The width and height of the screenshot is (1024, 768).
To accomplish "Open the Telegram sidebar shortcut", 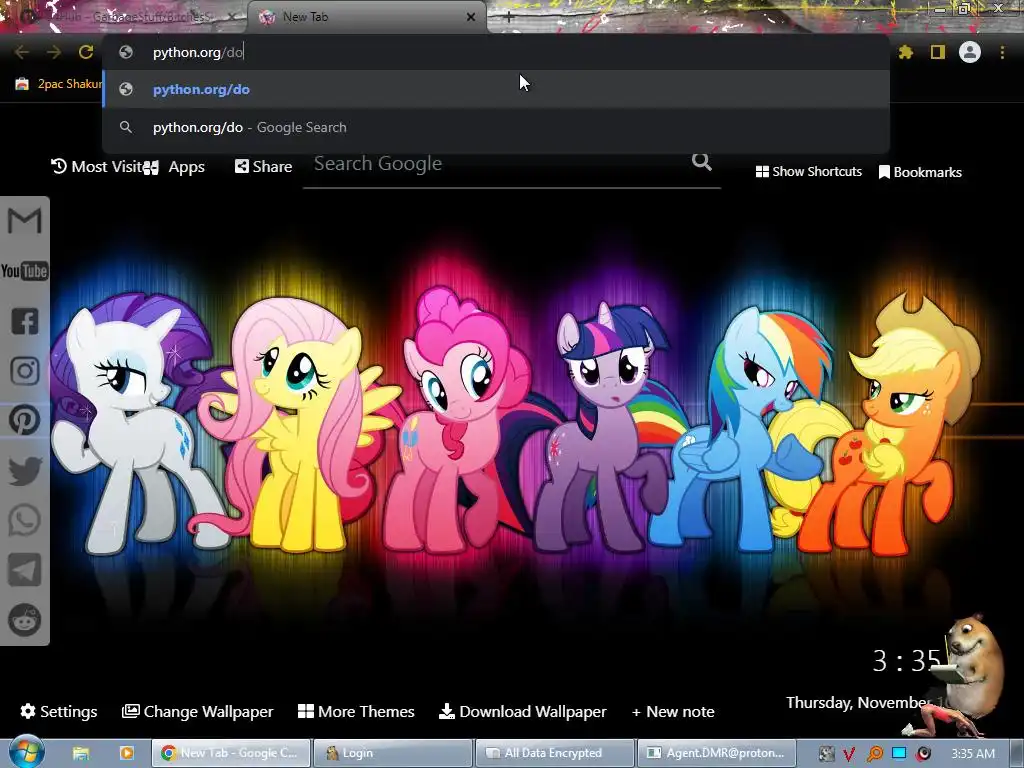I will pos(24,570).
